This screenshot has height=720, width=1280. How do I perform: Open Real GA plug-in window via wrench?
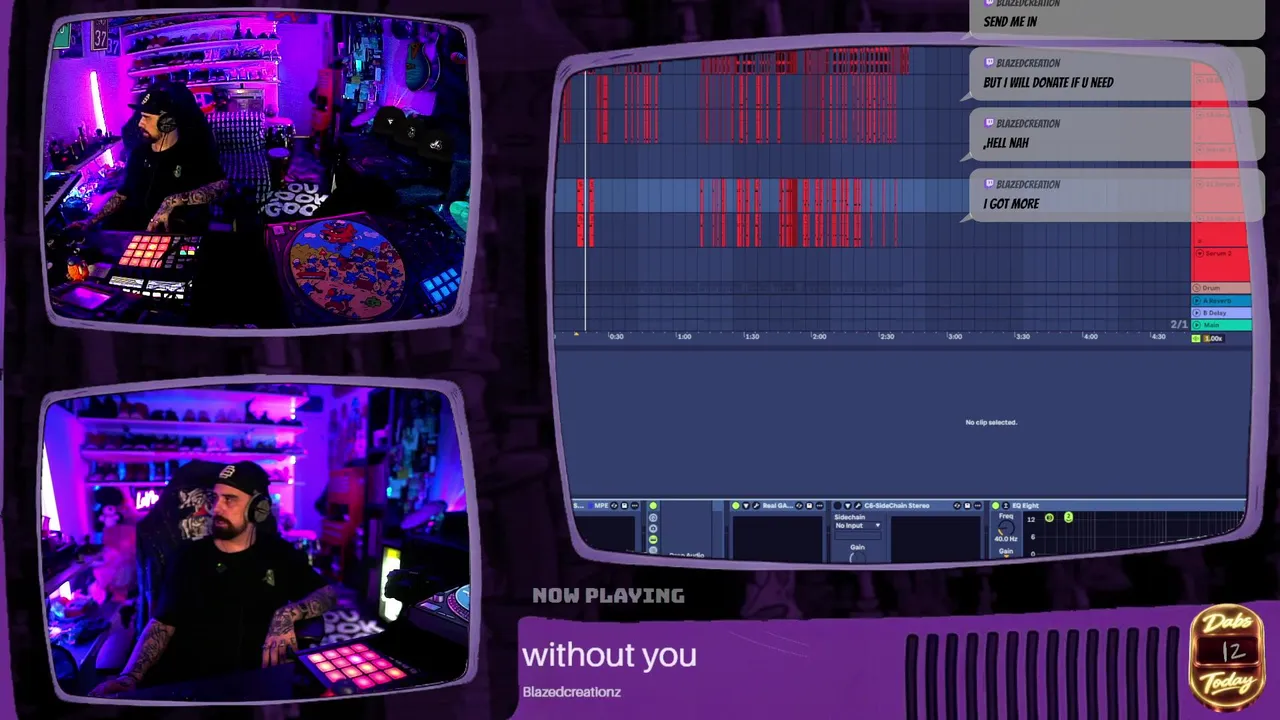756,506
